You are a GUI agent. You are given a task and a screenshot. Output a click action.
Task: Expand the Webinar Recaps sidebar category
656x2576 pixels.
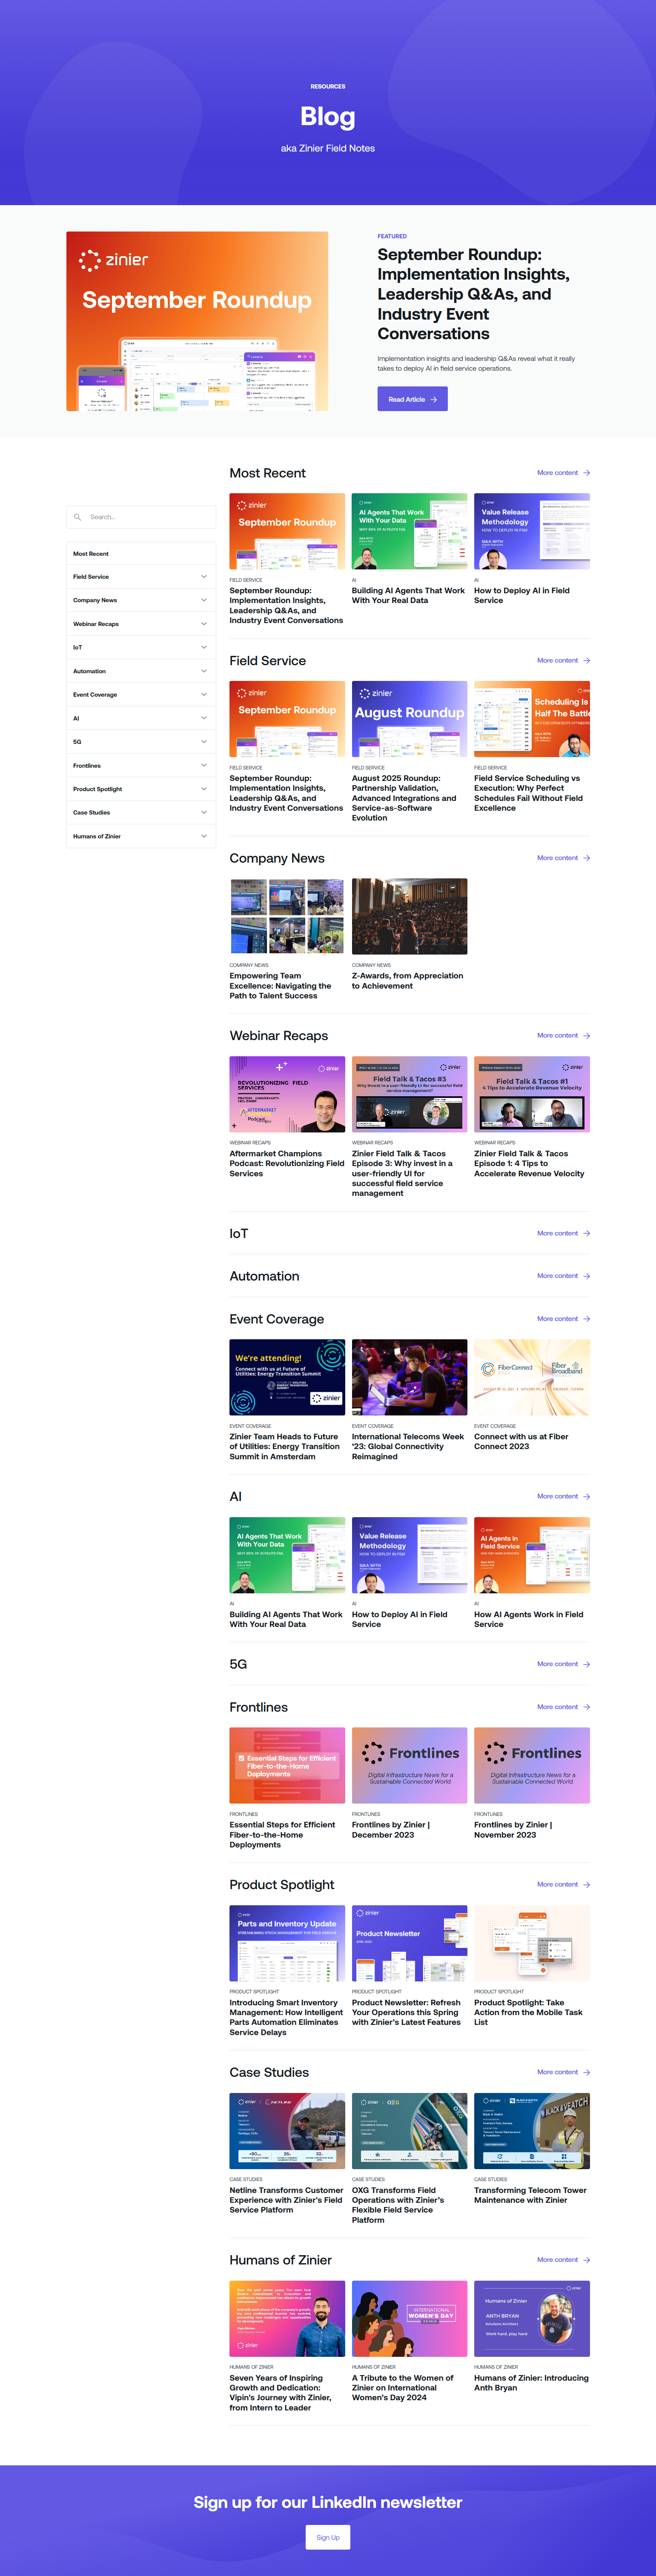pyautogui.click(x=204, y=624)
